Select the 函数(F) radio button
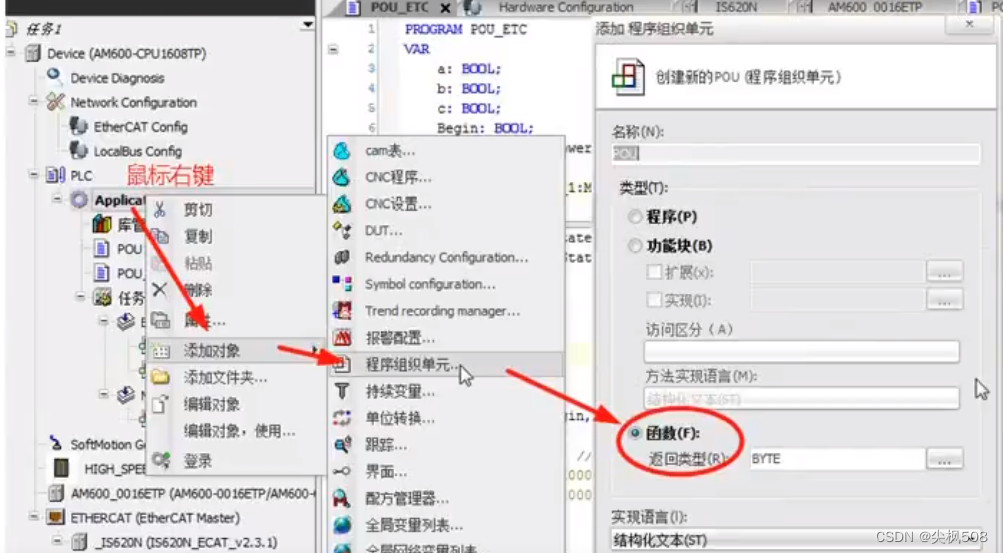Image resolution: width=1003 pixels, height=553 pixels. click(635, 433)
